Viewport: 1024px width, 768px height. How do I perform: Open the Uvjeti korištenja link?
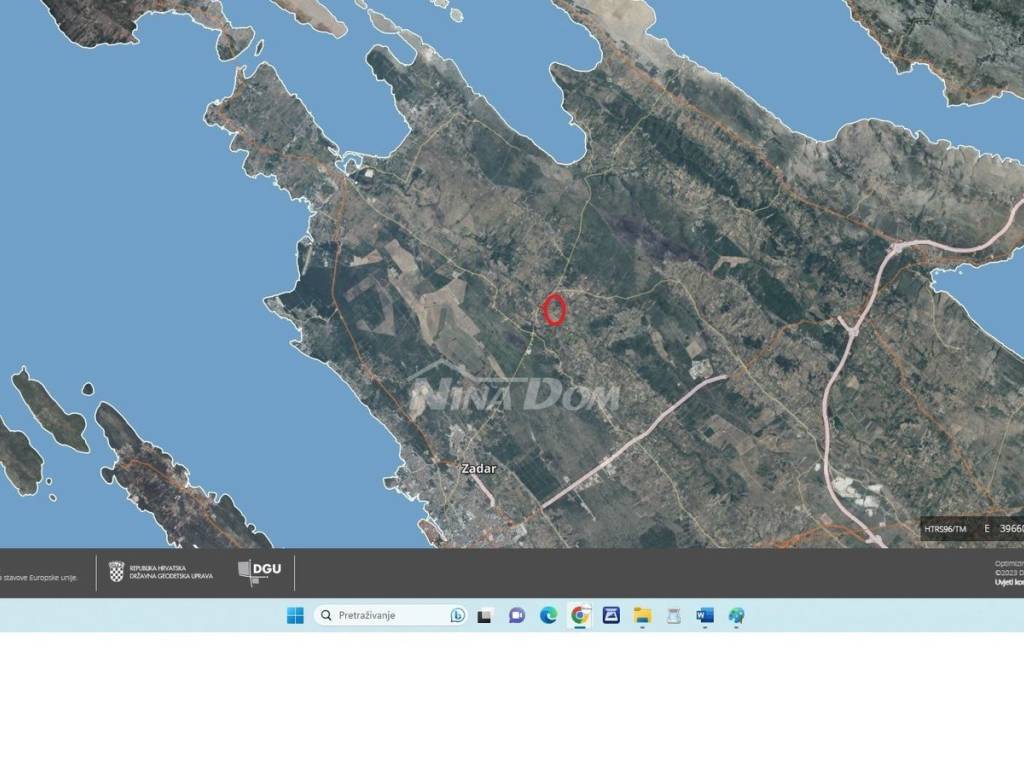tap(1008, 581)
